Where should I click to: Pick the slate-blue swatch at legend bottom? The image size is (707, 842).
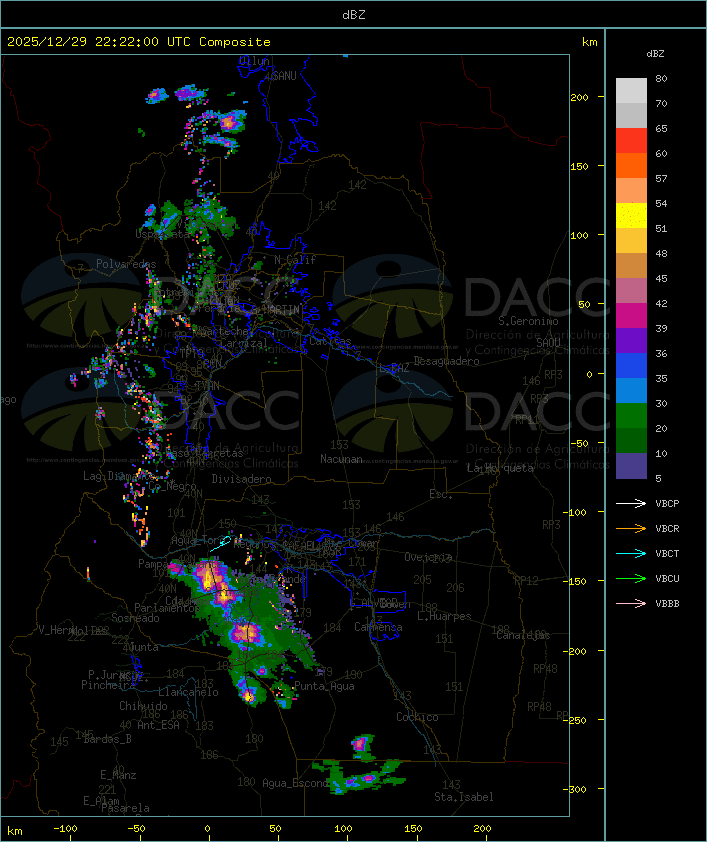click(x=631, y=466)
